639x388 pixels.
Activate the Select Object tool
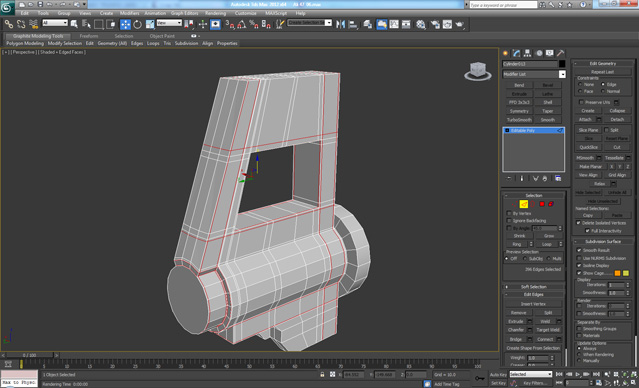[74, 24]
